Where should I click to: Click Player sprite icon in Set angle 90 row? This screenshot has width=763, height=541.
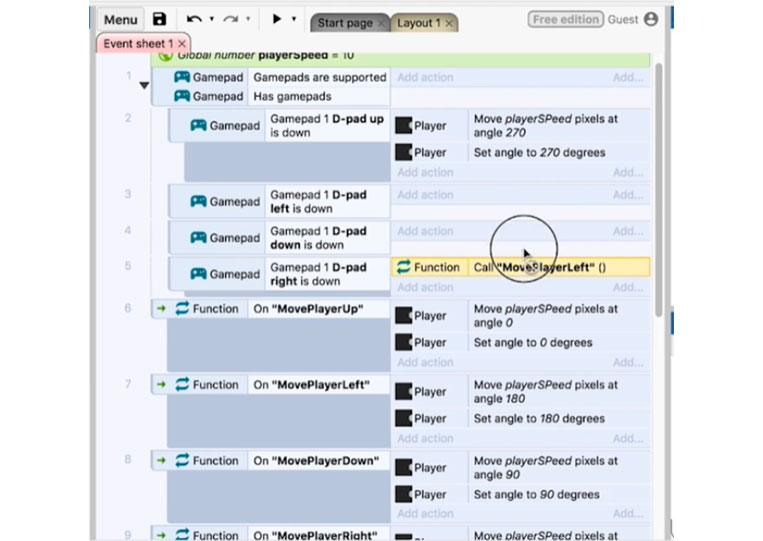[403, 494]
